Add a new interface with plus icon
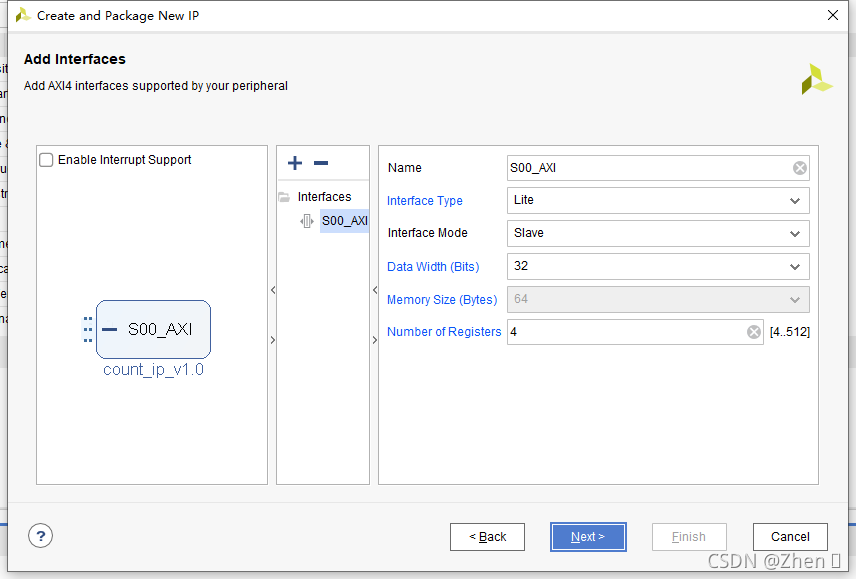 (x=295, y=163)
